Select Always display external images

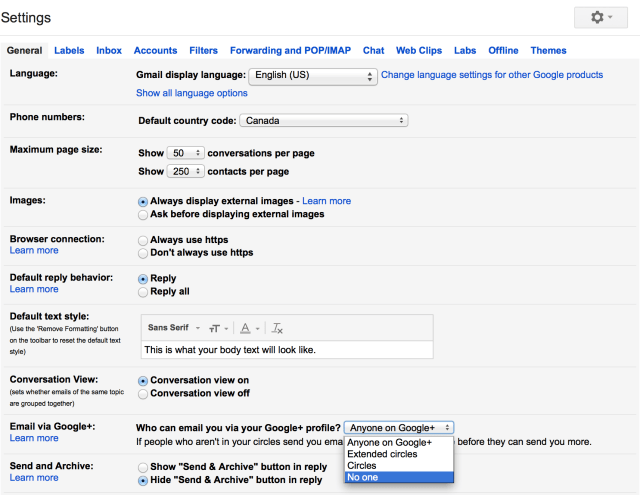(x=143, y=202)
